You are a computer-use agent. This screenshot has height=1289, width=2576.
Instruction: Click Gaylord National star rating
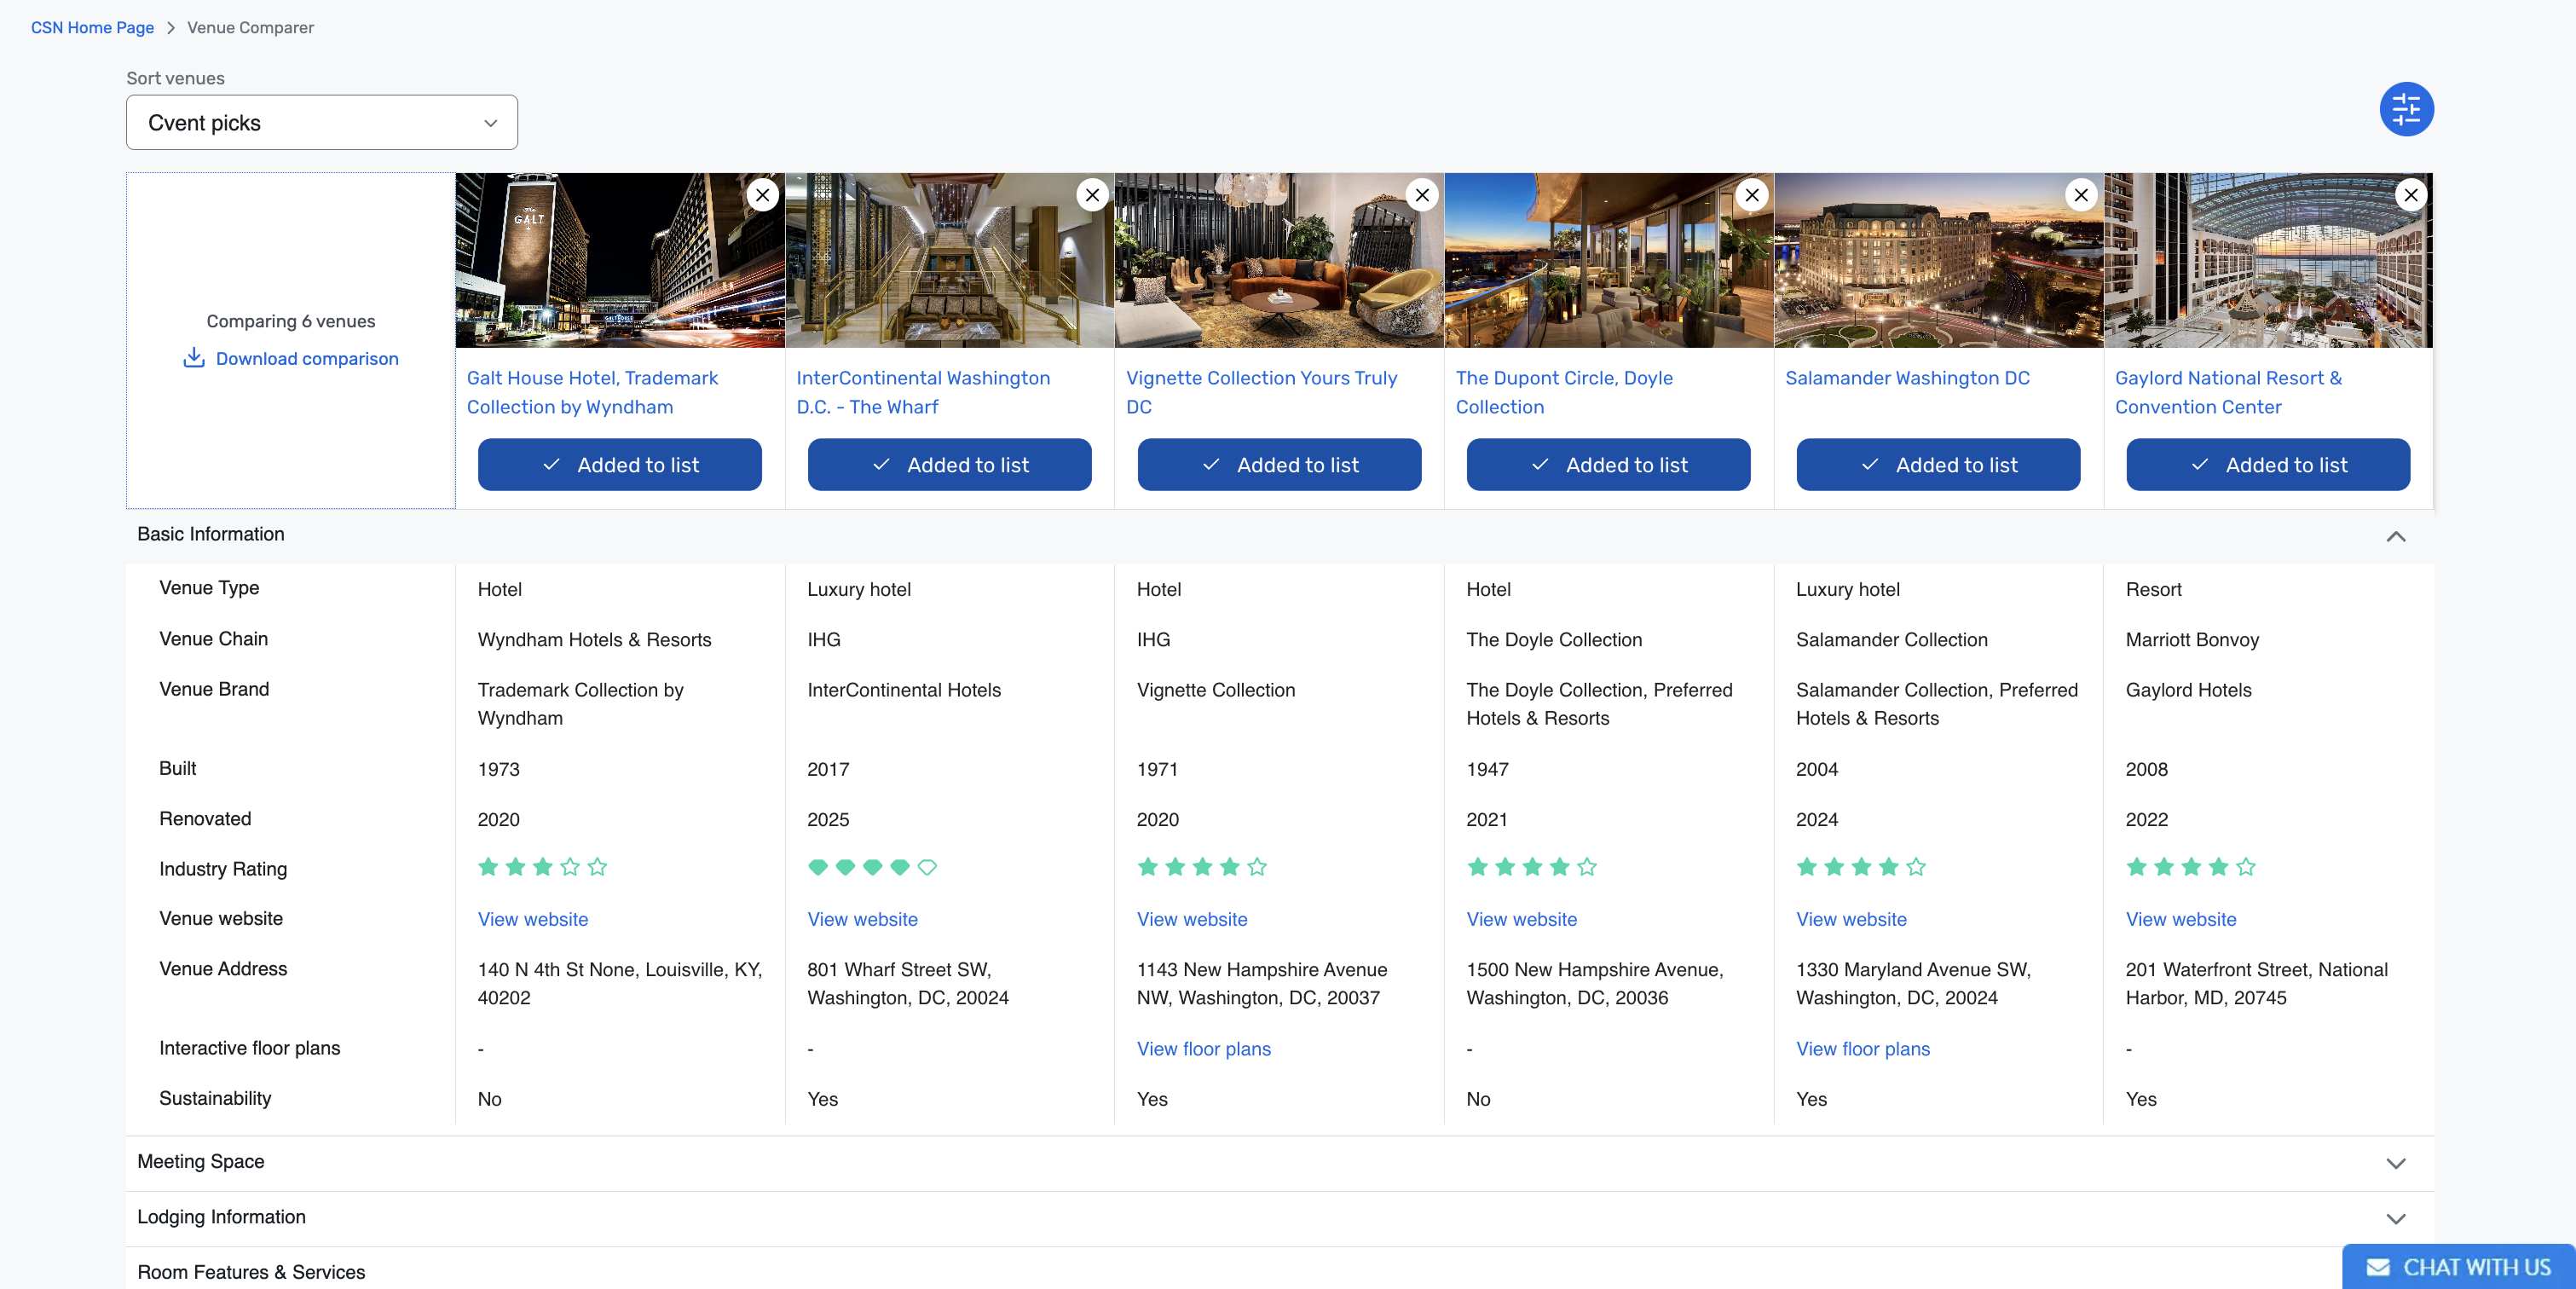2190,867
